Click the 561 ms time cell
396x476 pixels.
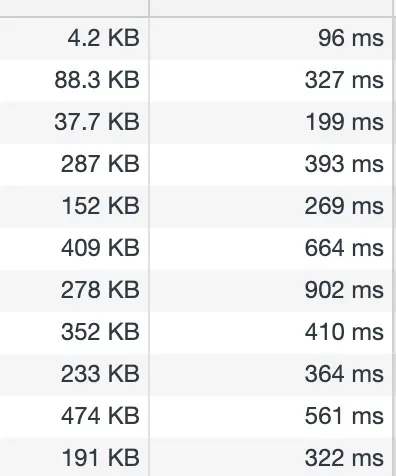coord(271,417)
